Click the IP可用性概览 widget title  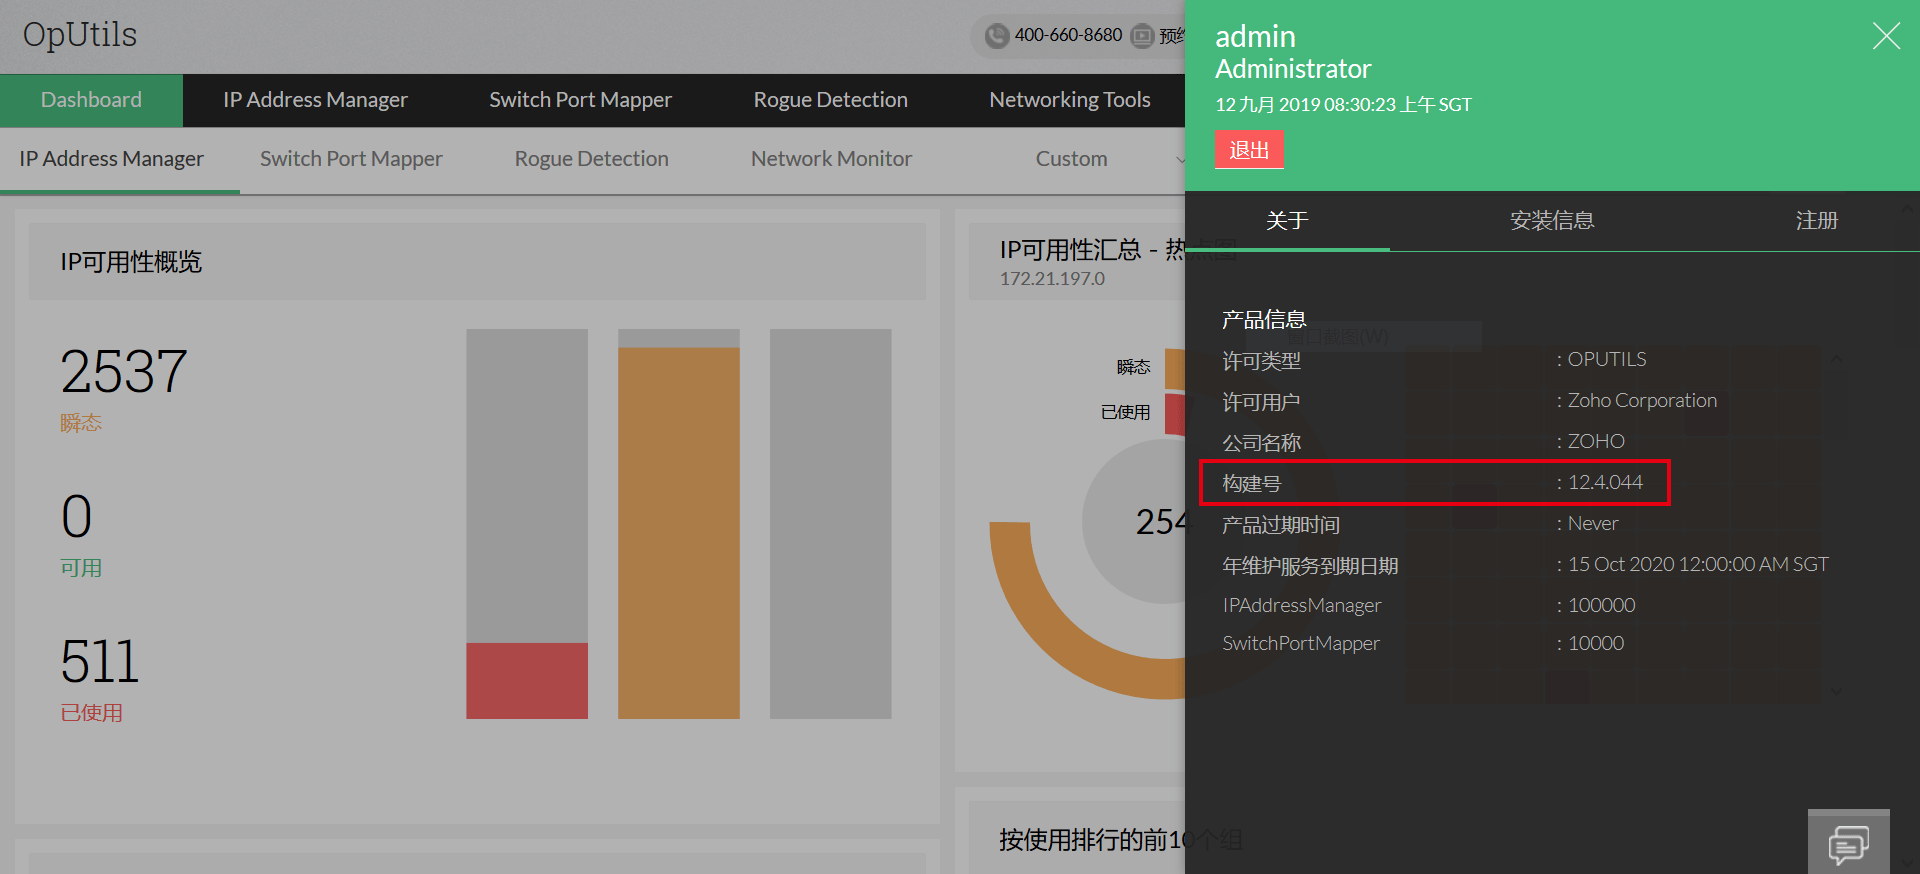[x=131, y=262]
